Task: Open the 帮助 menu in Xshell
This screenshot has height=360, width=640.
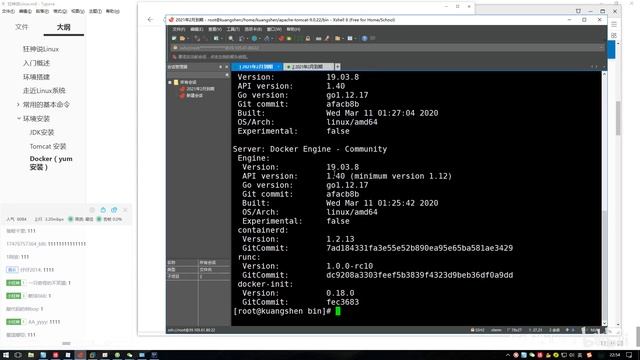Action: pos(293,29)
